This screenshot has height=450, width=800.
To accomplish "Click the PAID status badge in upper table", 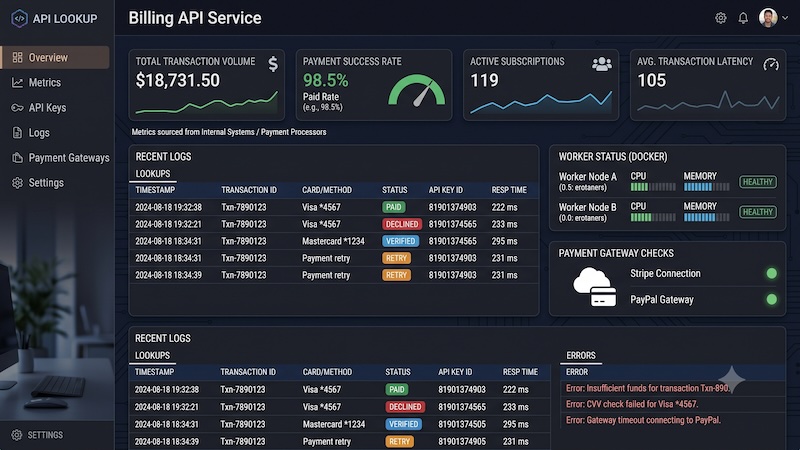I will click(393, 207).
